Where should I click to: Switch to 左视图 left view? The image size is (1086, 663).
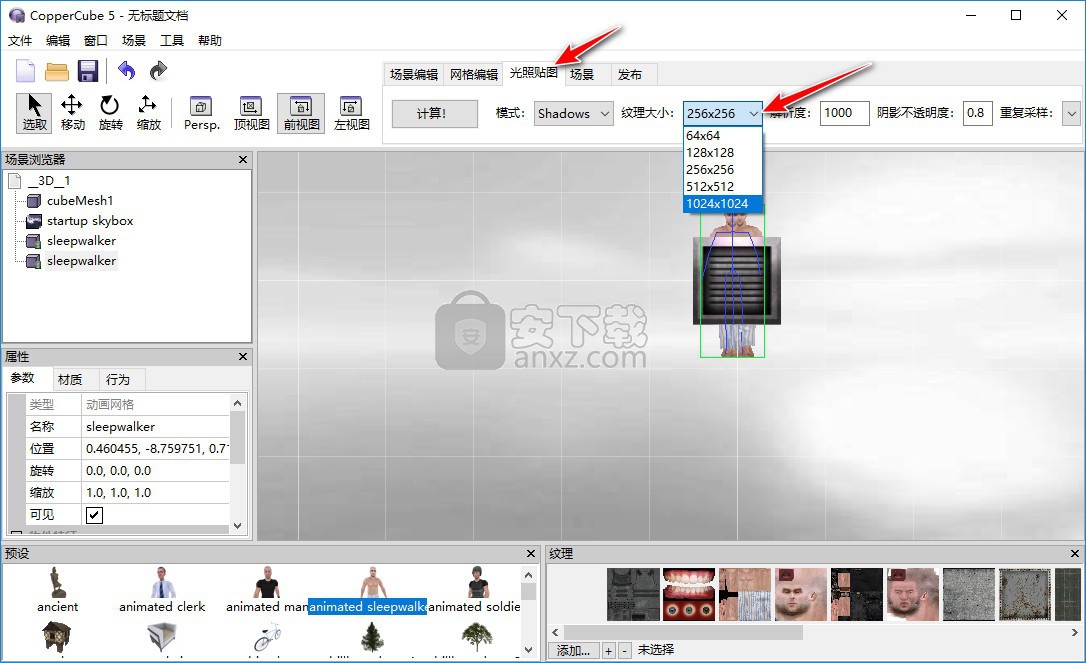click(x=351, y=113)
